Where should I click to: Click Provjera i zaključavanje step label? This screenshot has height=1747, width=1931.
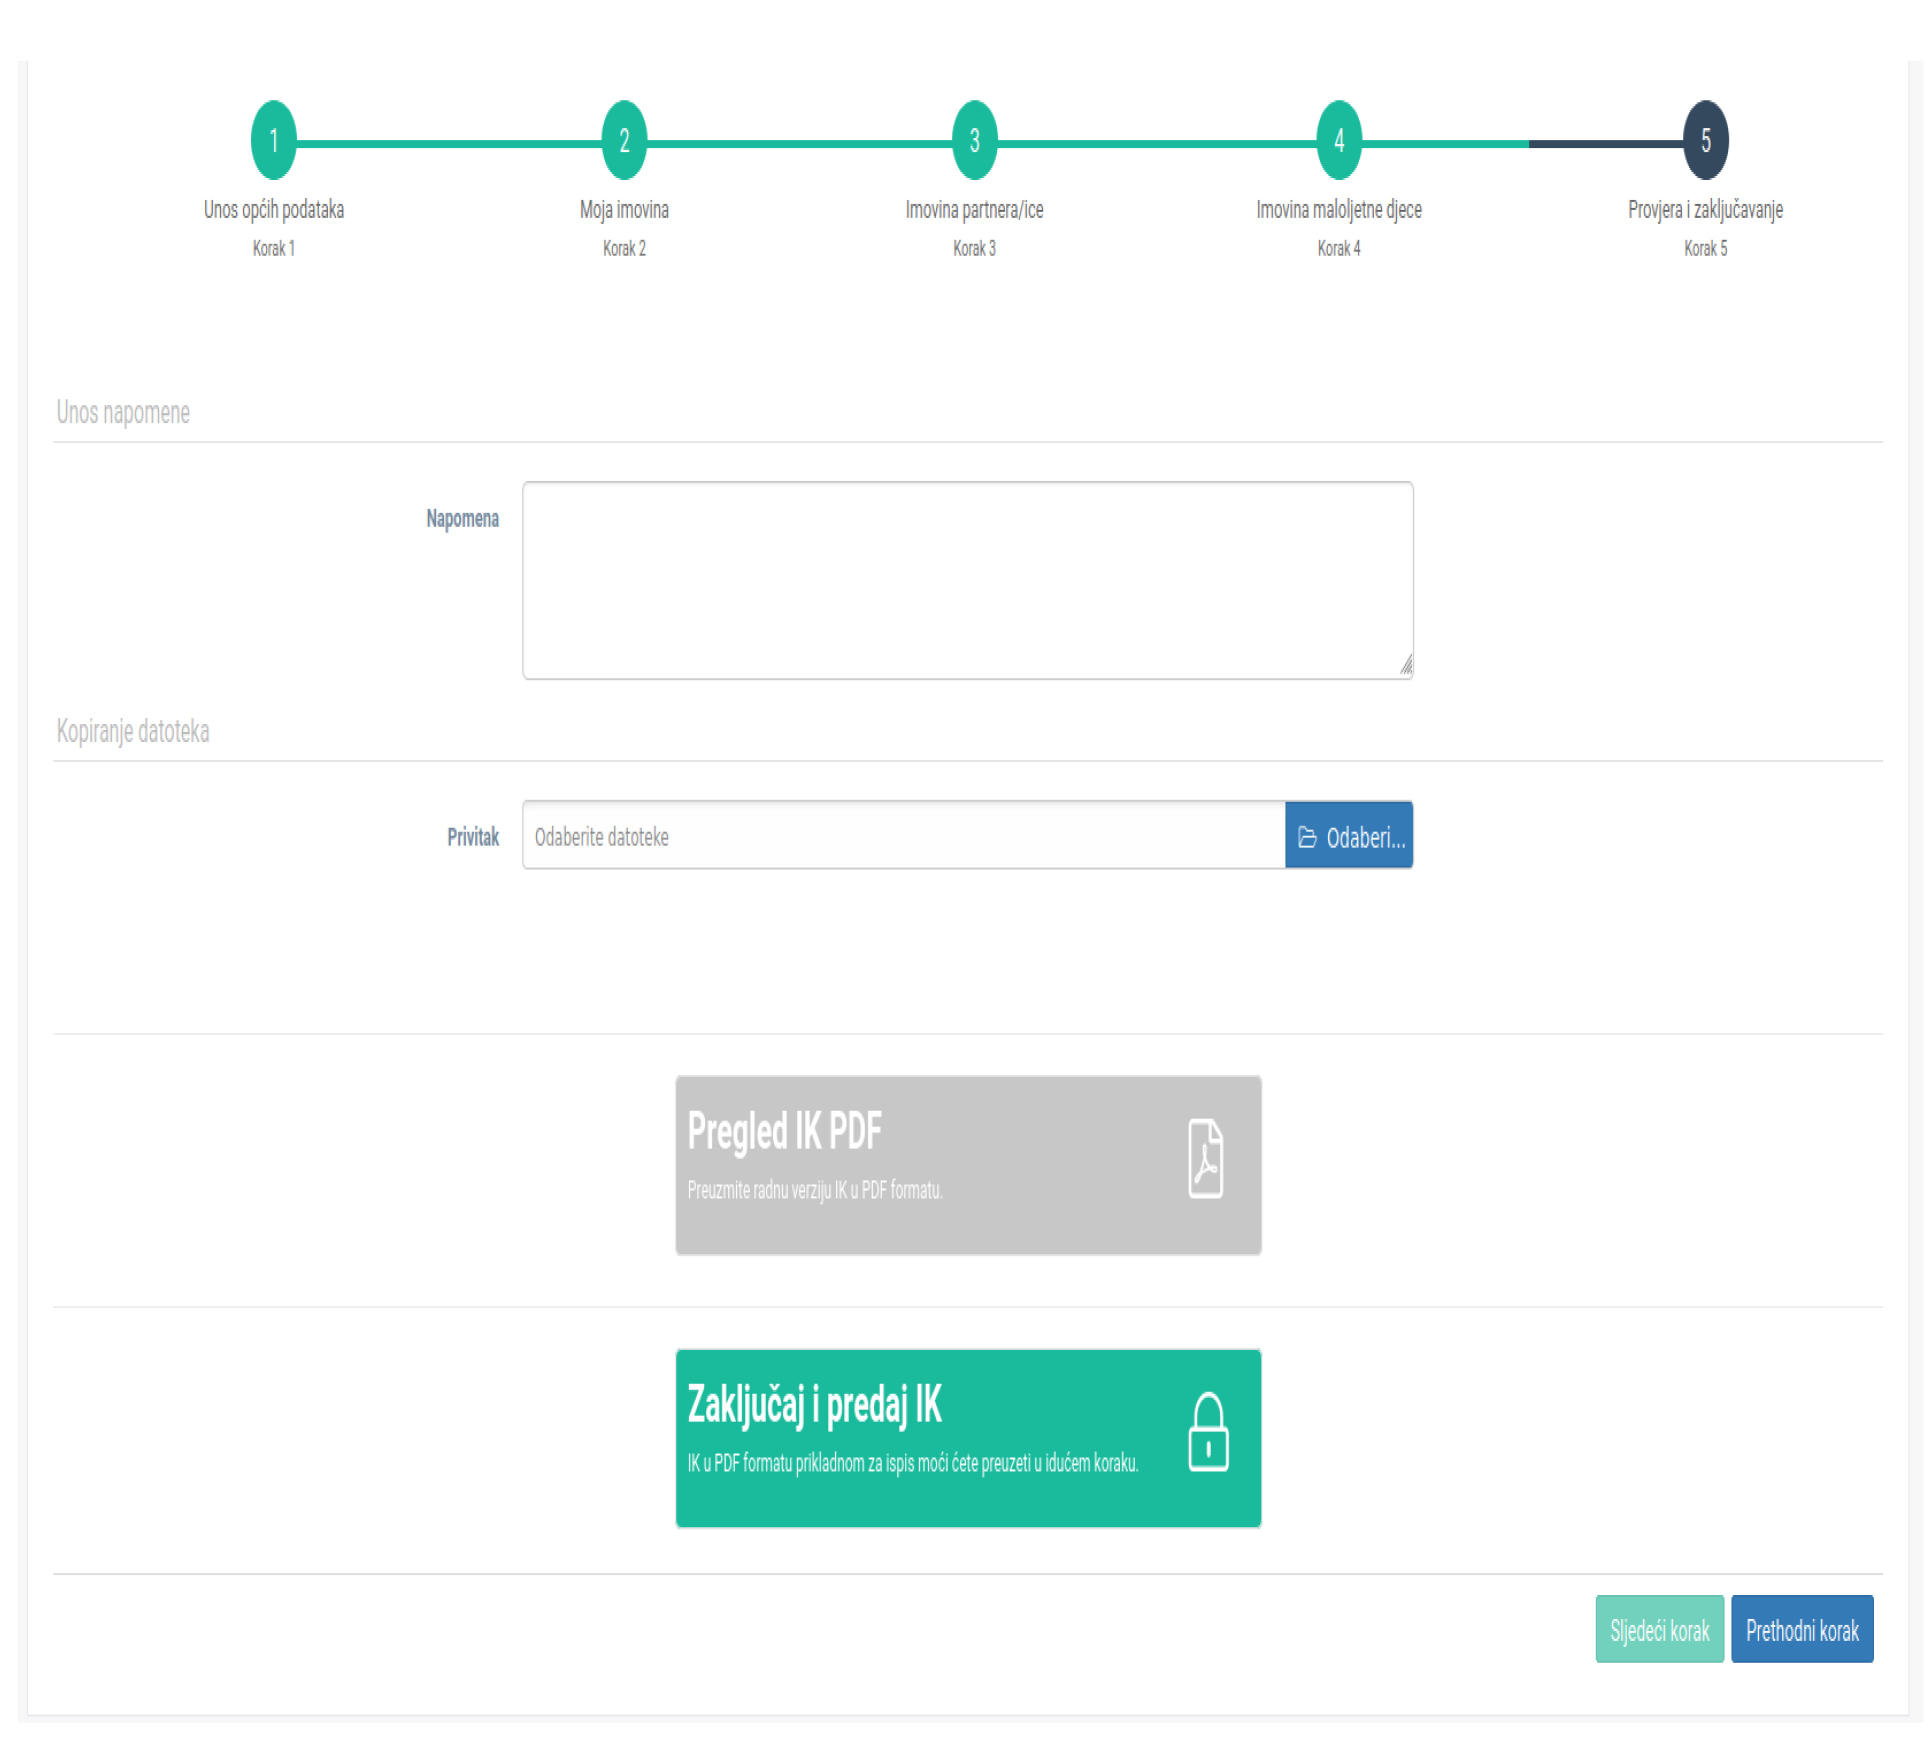[1705, 210]
